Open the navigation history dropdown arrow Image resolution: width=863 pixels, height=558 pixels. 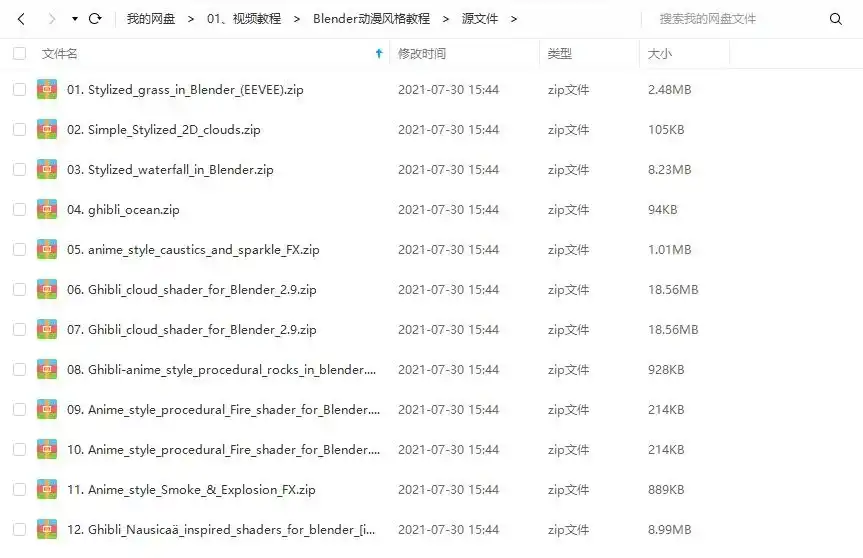click(75, 19)
